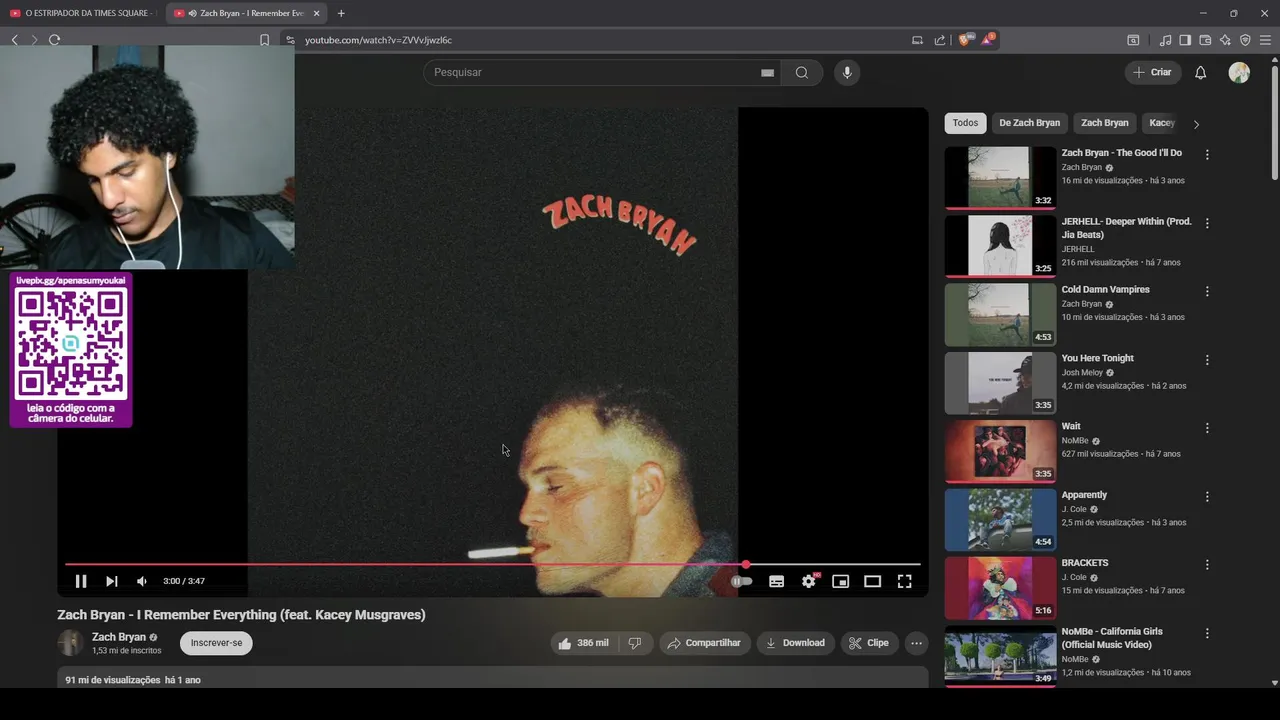Open options for The Good I'll Do video
Image resolution: width=1280 pixels, height=720 pixels.
(1207, 155)
